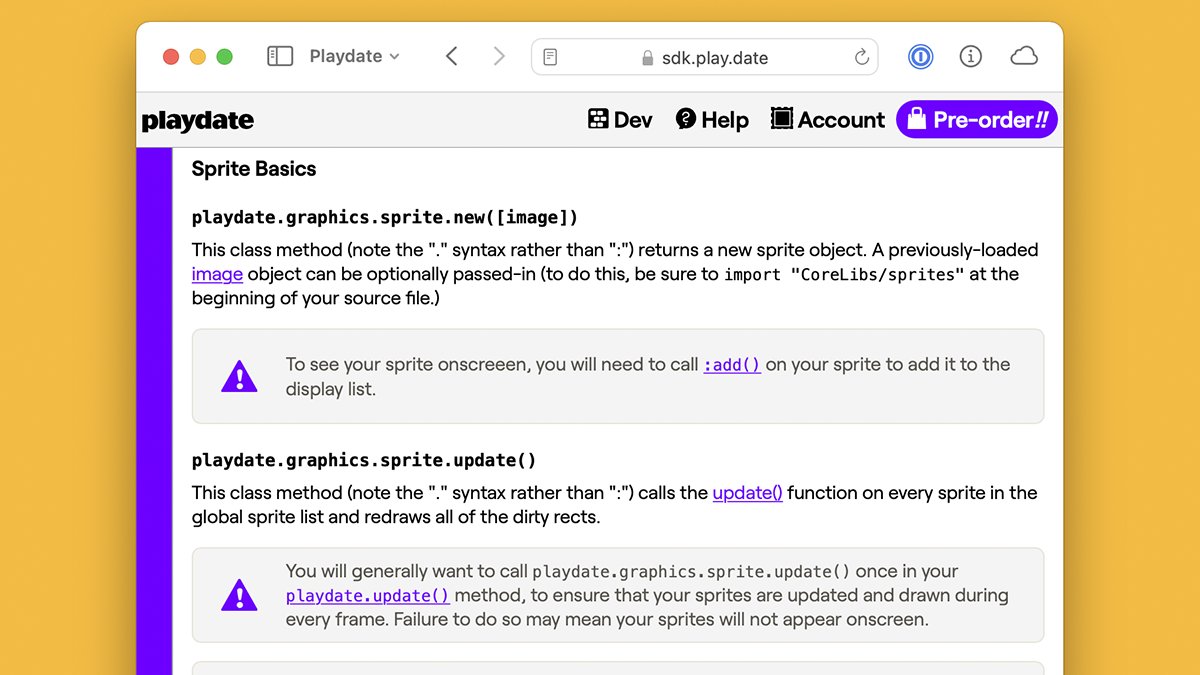This screenshot has width=1200, height=675.
Task: Click the playdate.graphics.sprite.update() heading
Action: click(x=364, y=461)
